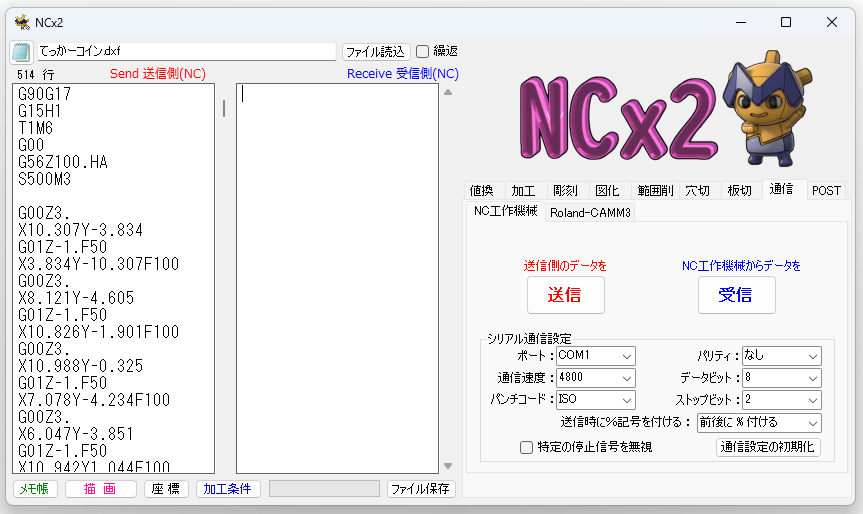Click the blue 受信 receive button
This screenshot has height=514, width=863.
[736, 295]
